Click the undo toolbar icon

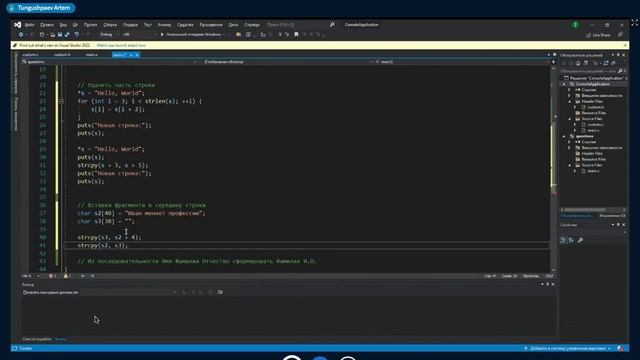(x=76, y=35)
